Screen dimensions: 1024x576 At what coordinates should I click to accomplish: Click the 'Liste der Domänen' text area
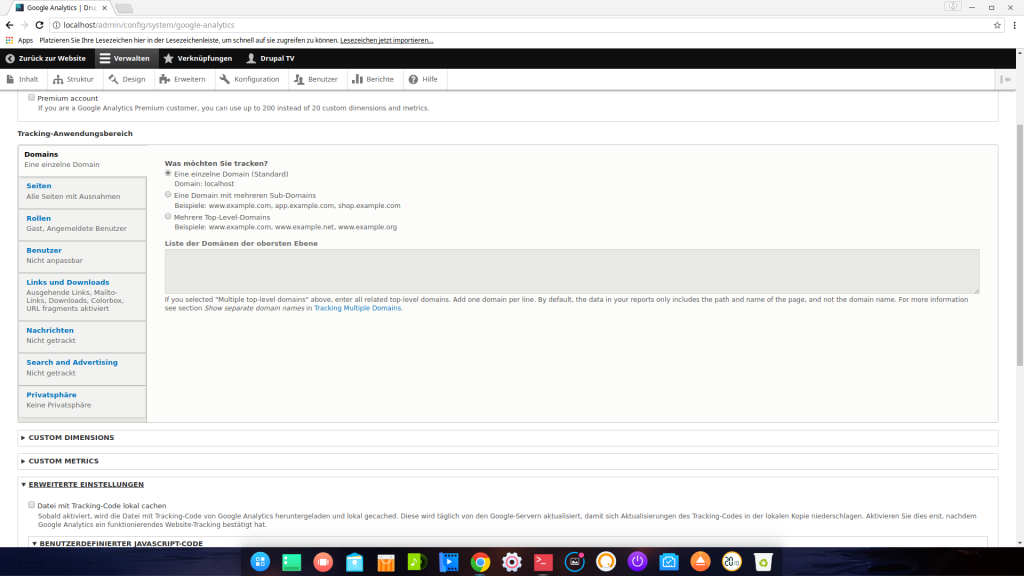tap(571, 271)
